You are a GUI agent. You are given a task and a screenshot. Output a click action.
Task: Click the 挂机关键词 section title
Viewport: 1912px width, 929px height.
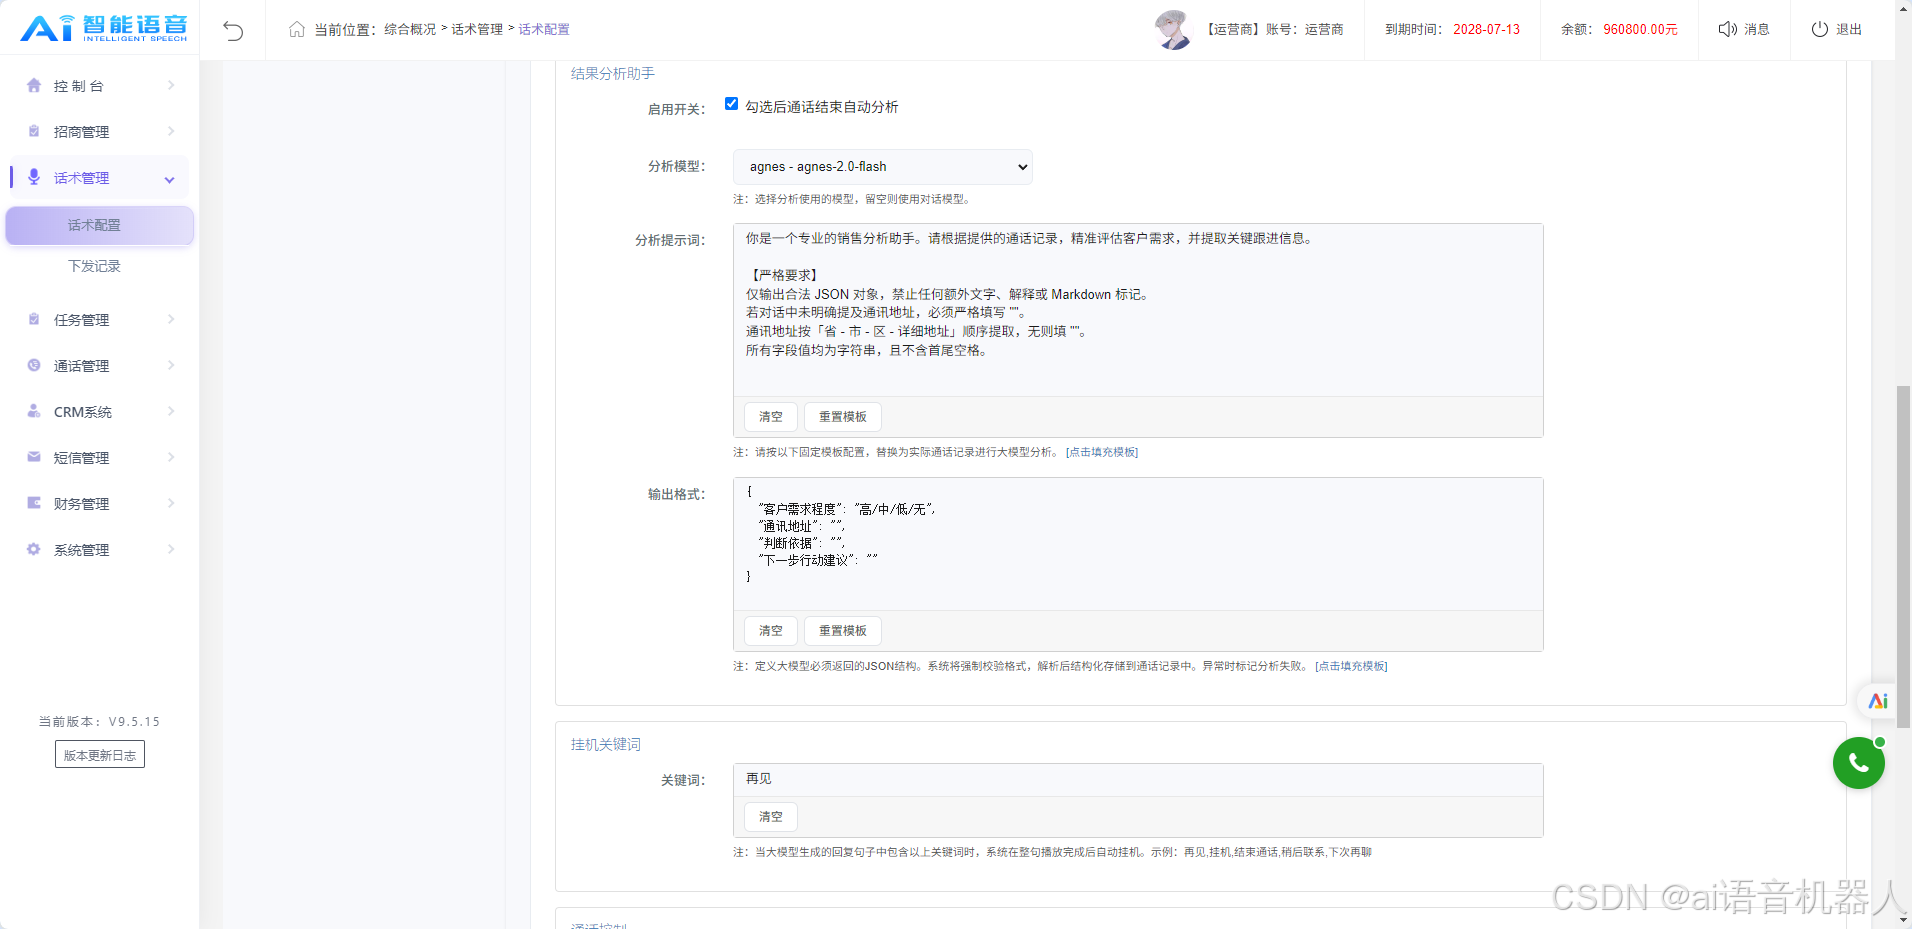click(606, 744)
